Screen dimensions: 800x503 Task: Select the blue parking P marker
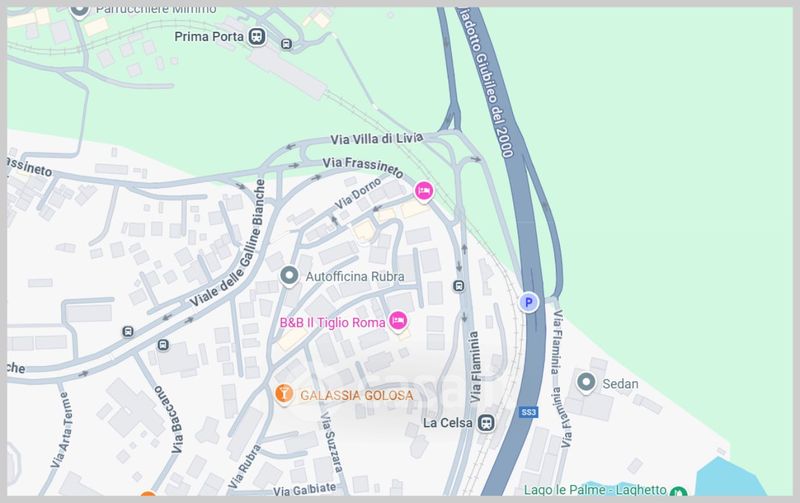pyautogui.click(x=529, y=303)
